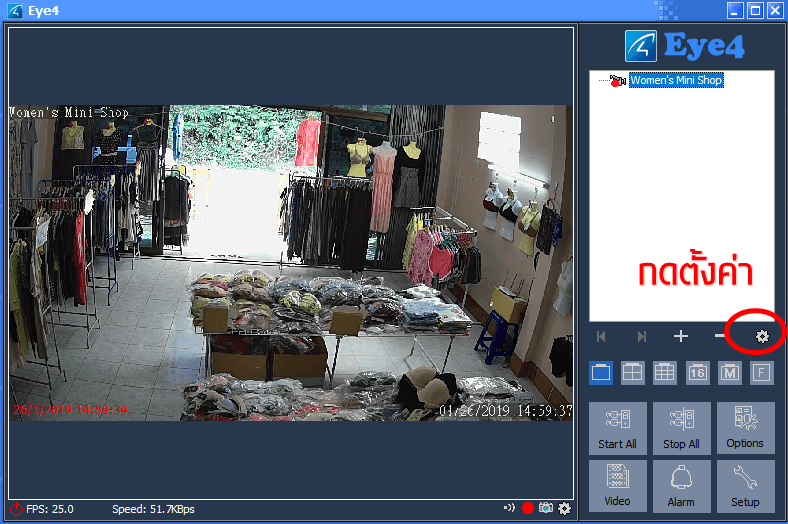Open the Setup panel
Screen dimensions: 788x524
coord(745,486)
